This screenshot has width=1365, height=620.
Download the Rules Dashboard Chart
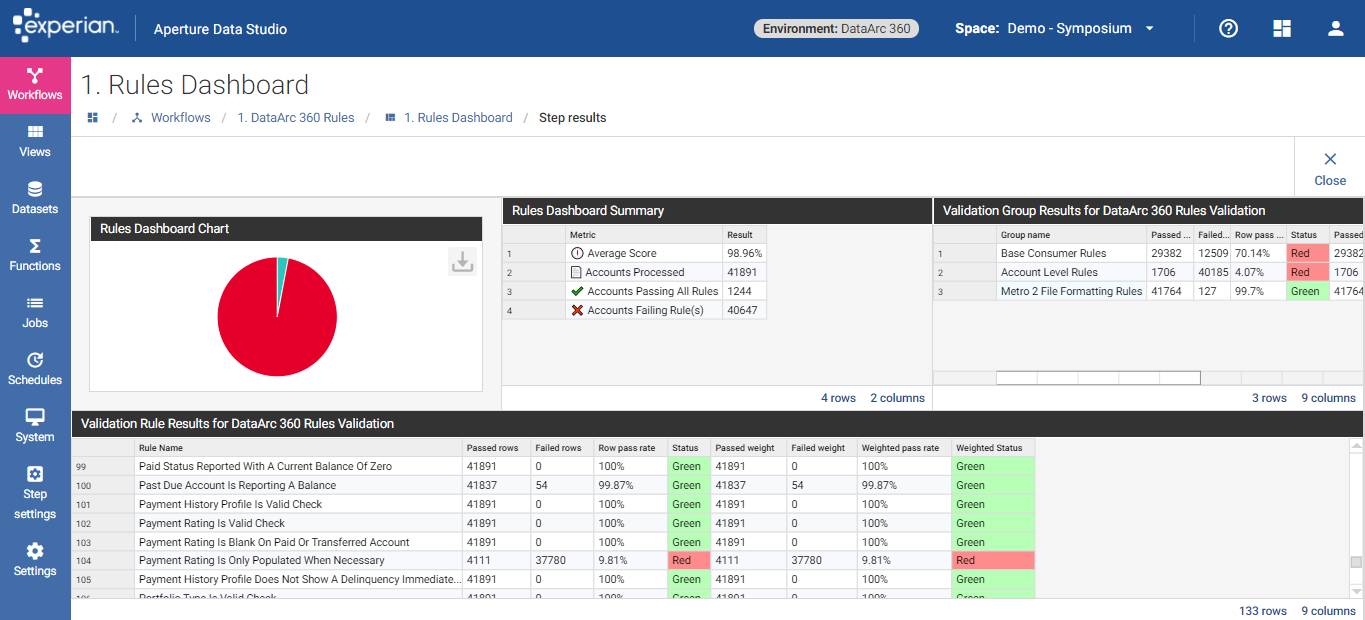click(x=462, y=262)
